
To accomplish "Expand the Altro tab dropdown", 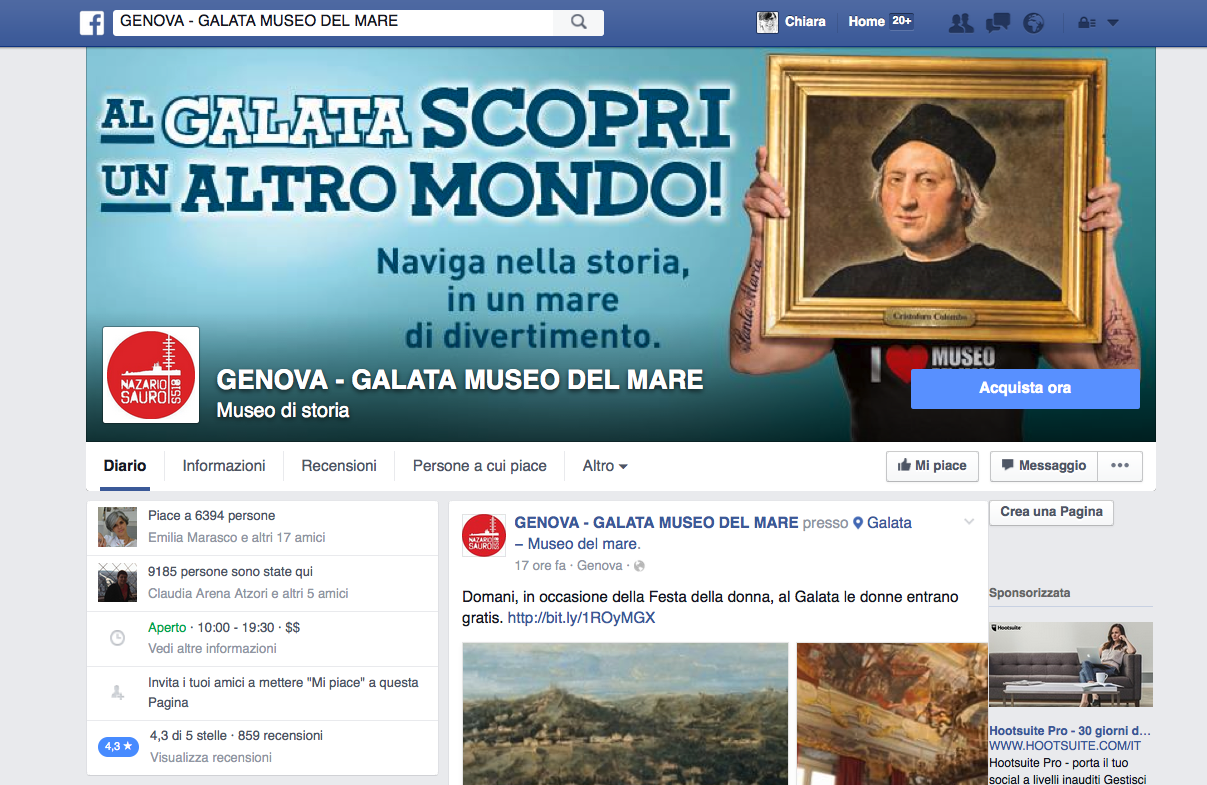I will point(605,466).
